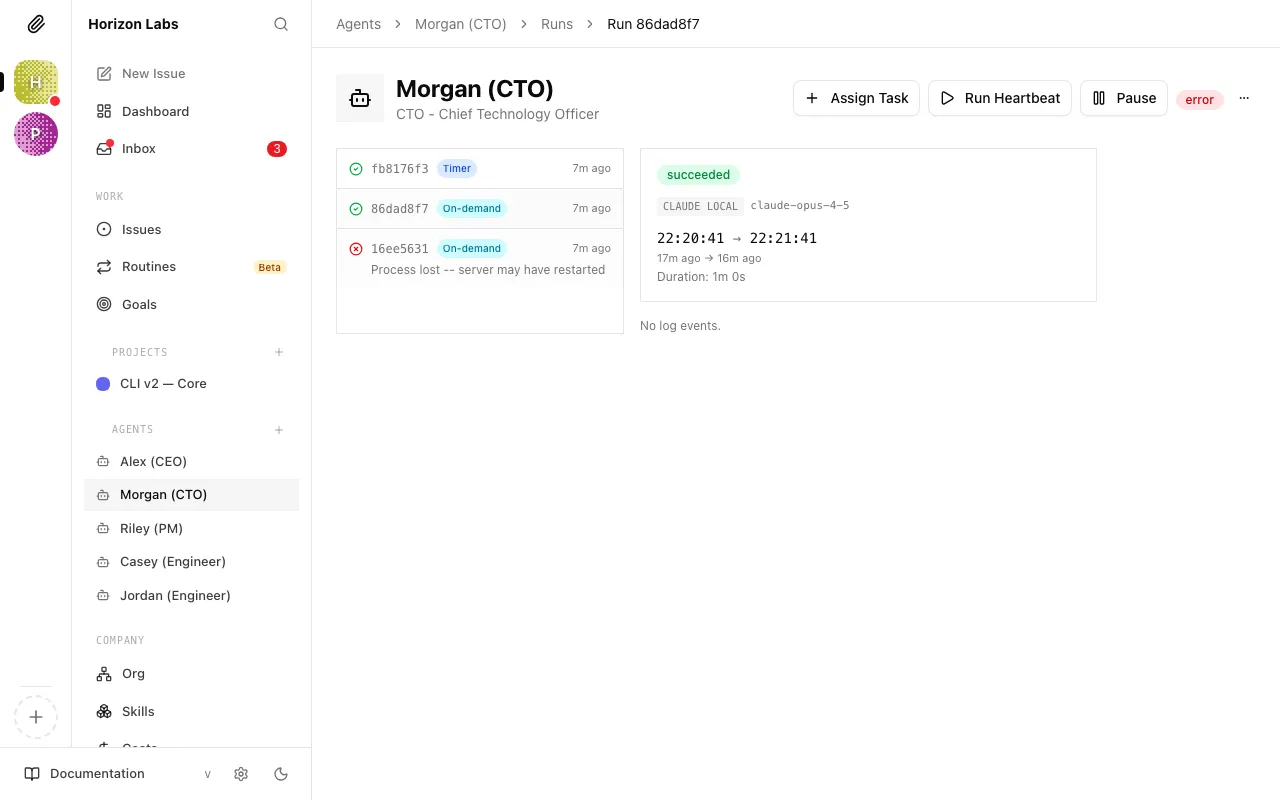Open the Inbox
The image size is (1280, 800).
[x=191, y=149]
